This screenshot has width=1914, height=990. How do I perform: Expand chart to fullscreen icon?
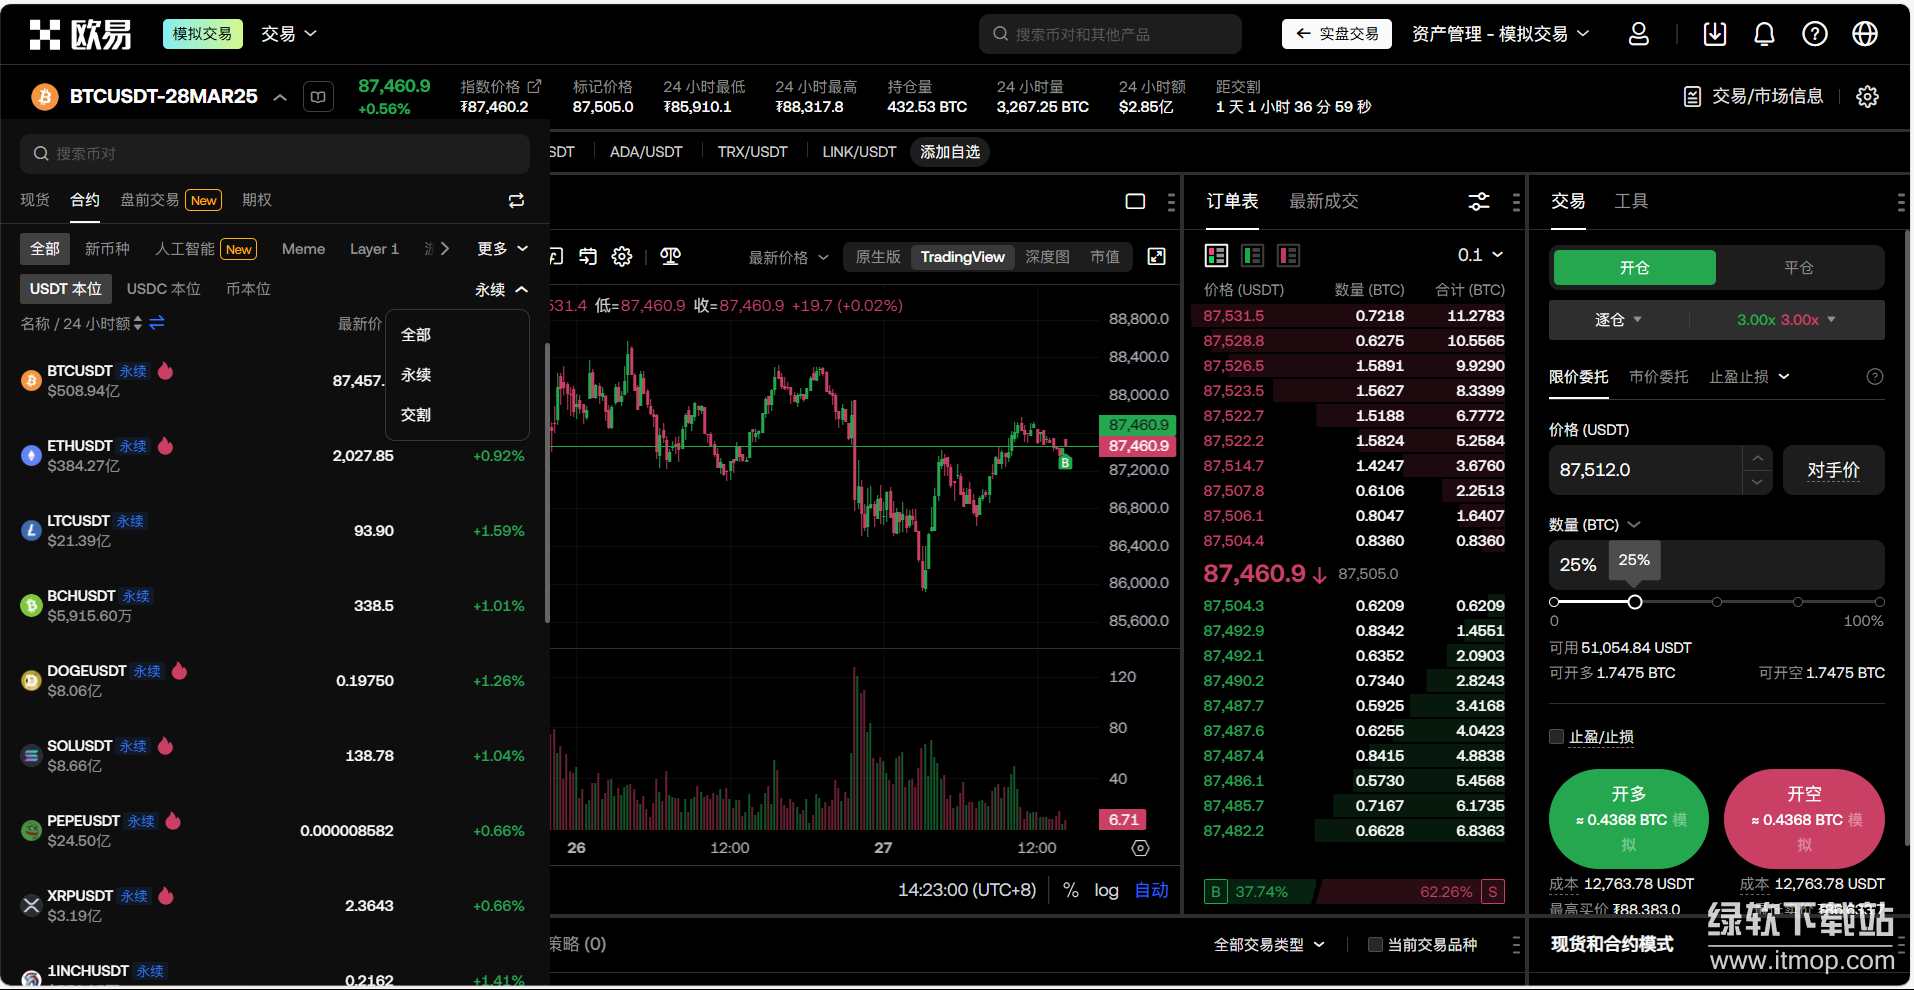[1156, 257]
